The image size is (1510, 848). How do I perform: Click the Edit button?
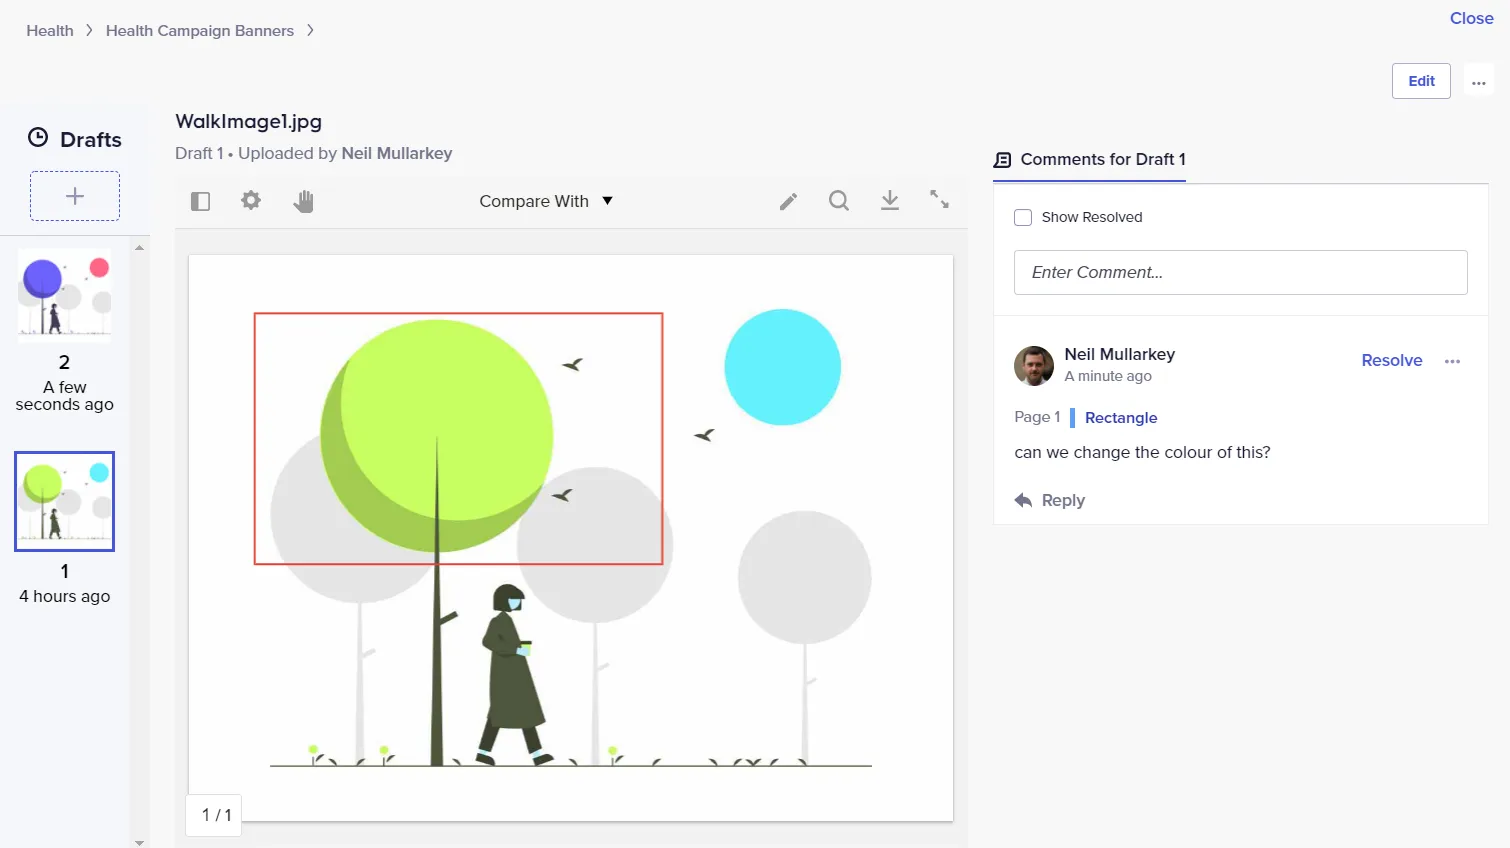point(1421,81)
